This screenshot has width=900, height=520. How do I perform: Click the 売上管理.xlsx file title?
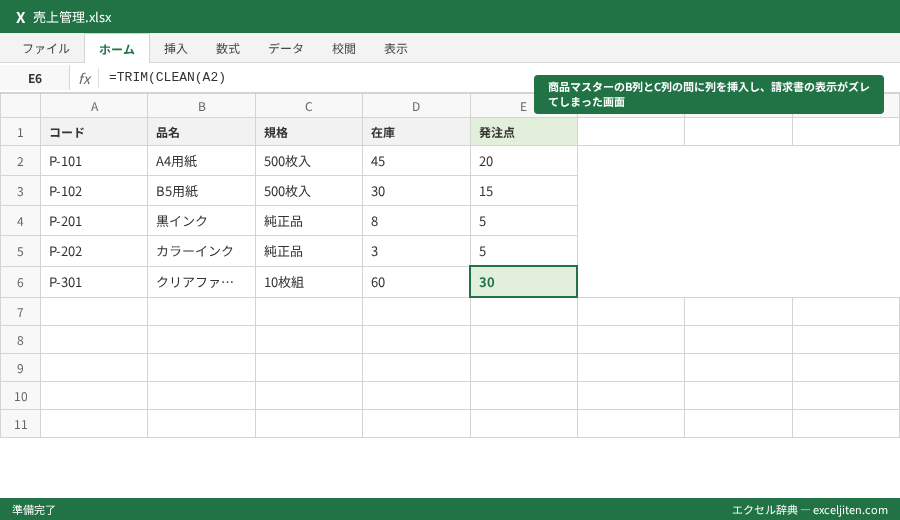coord(72,17)
